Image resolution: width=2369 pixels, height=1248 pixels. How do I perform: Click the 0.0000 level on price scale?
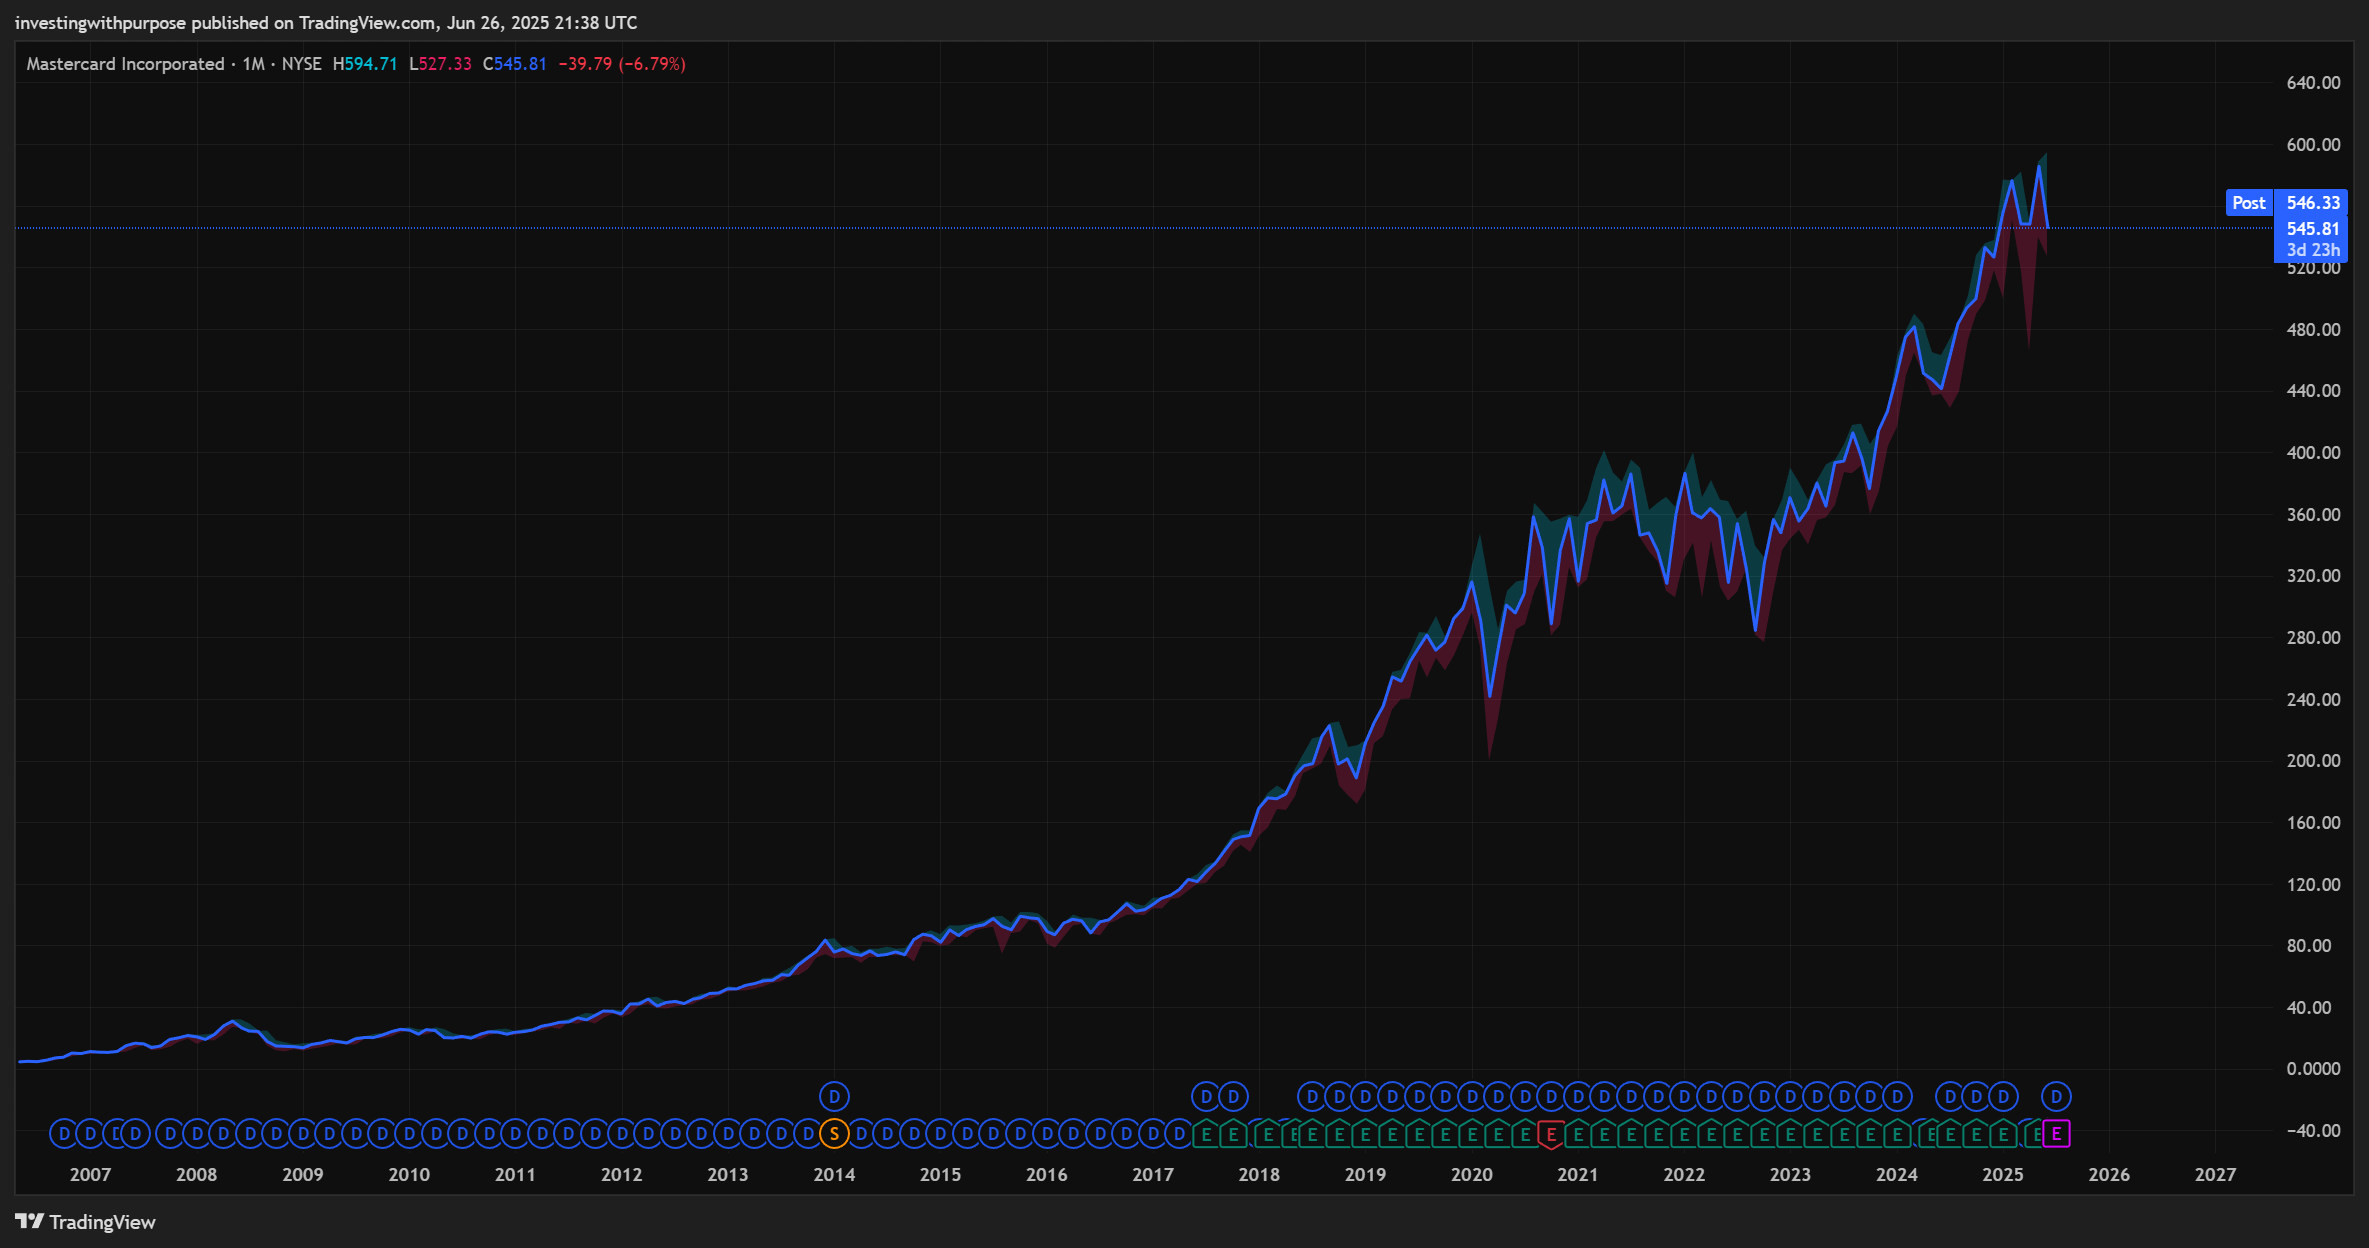(x=2313, y=1069)
